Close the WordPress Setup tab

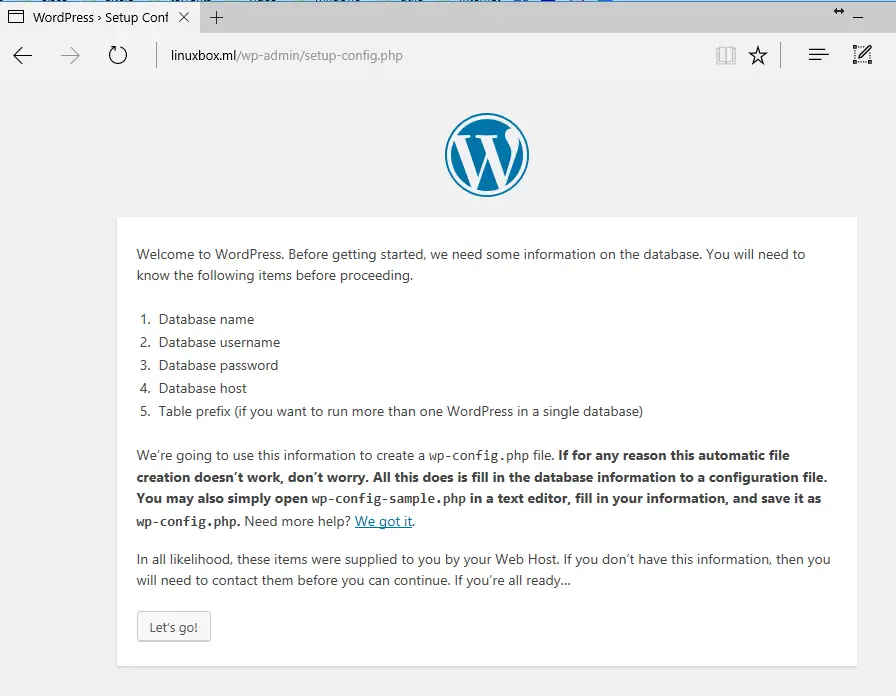coord(184,17)
